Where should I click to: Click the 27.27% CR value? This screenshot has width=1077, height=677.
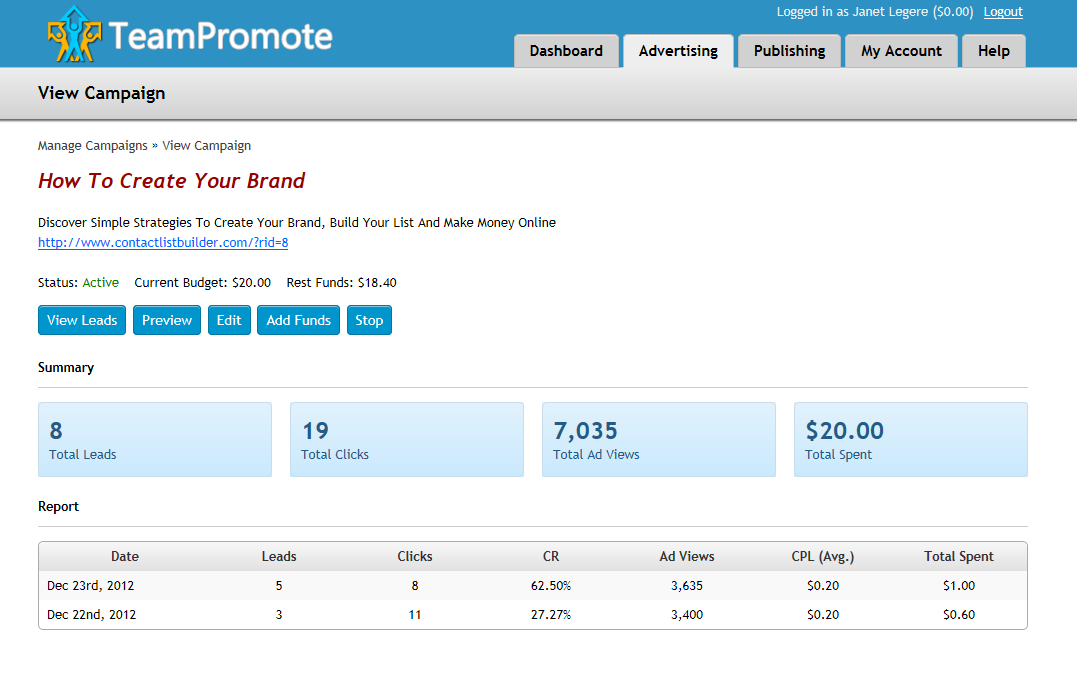pyautogui.click(x=551, y=615)
